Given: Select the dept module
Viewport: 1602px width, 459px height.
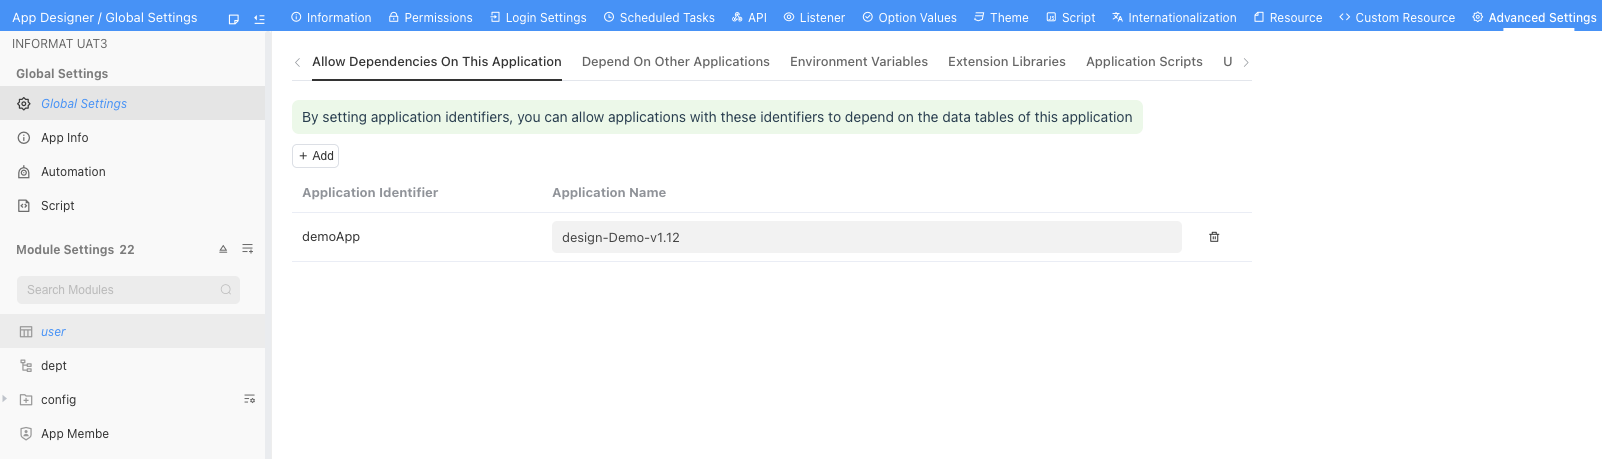Looking at the screenshot, I should tap(132, 366).
